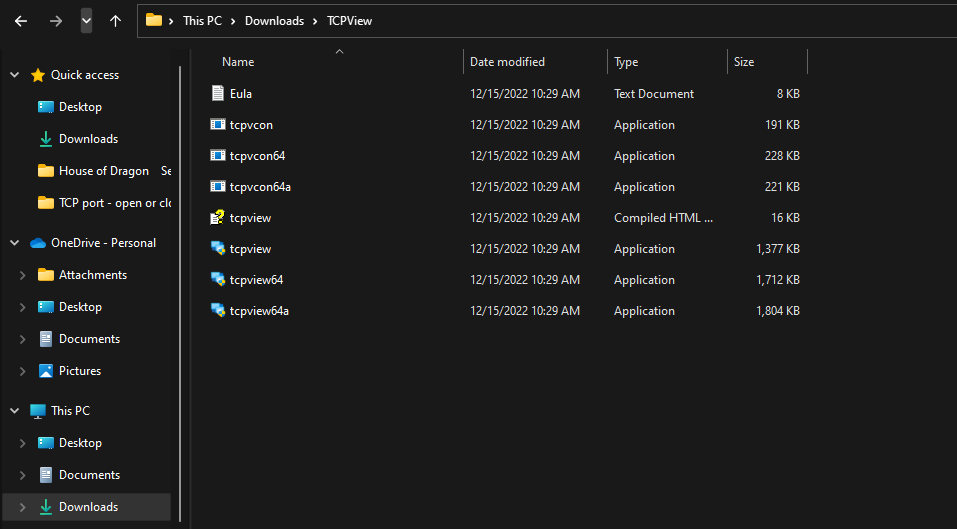Select the tcpvcon application icon

click(218, 124)
